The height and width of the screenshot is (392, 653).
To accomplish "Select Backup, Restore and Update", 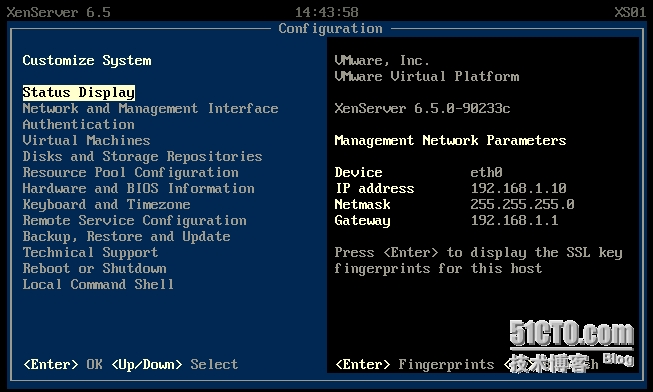I will pos(127,237).
